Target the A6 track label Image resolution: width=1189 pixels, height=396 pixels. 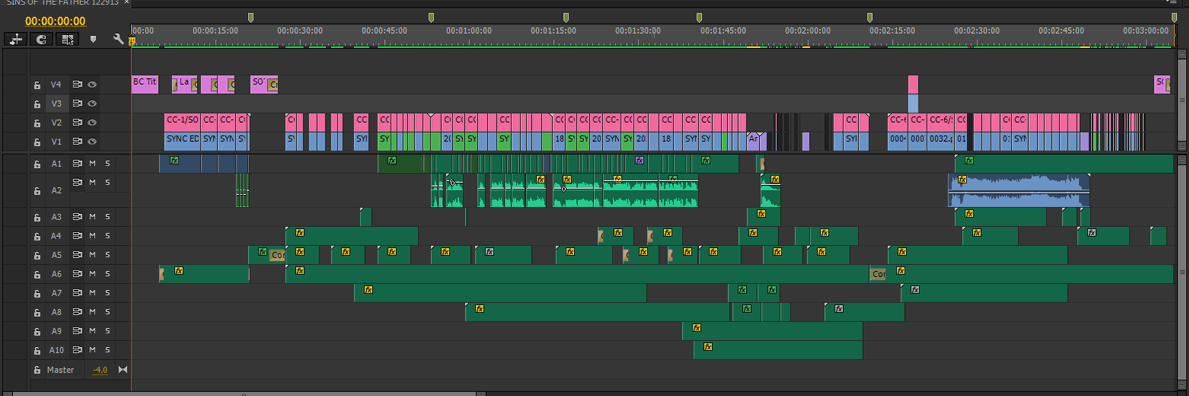coord(56,274)
